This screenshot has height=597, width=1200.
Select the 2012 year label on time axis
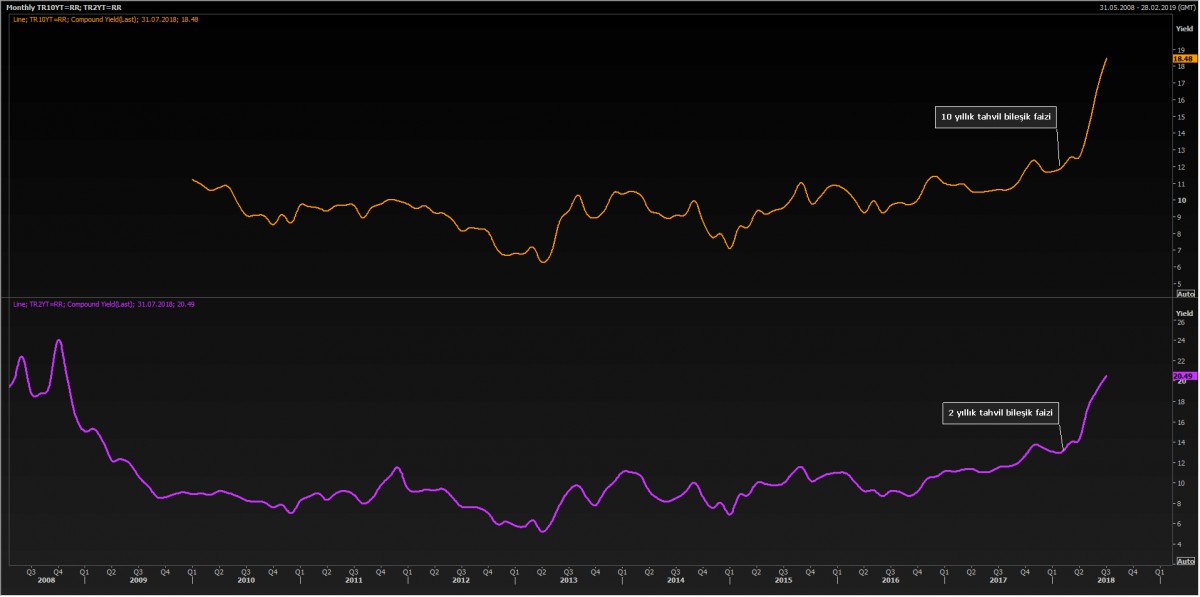pos(460,580)
